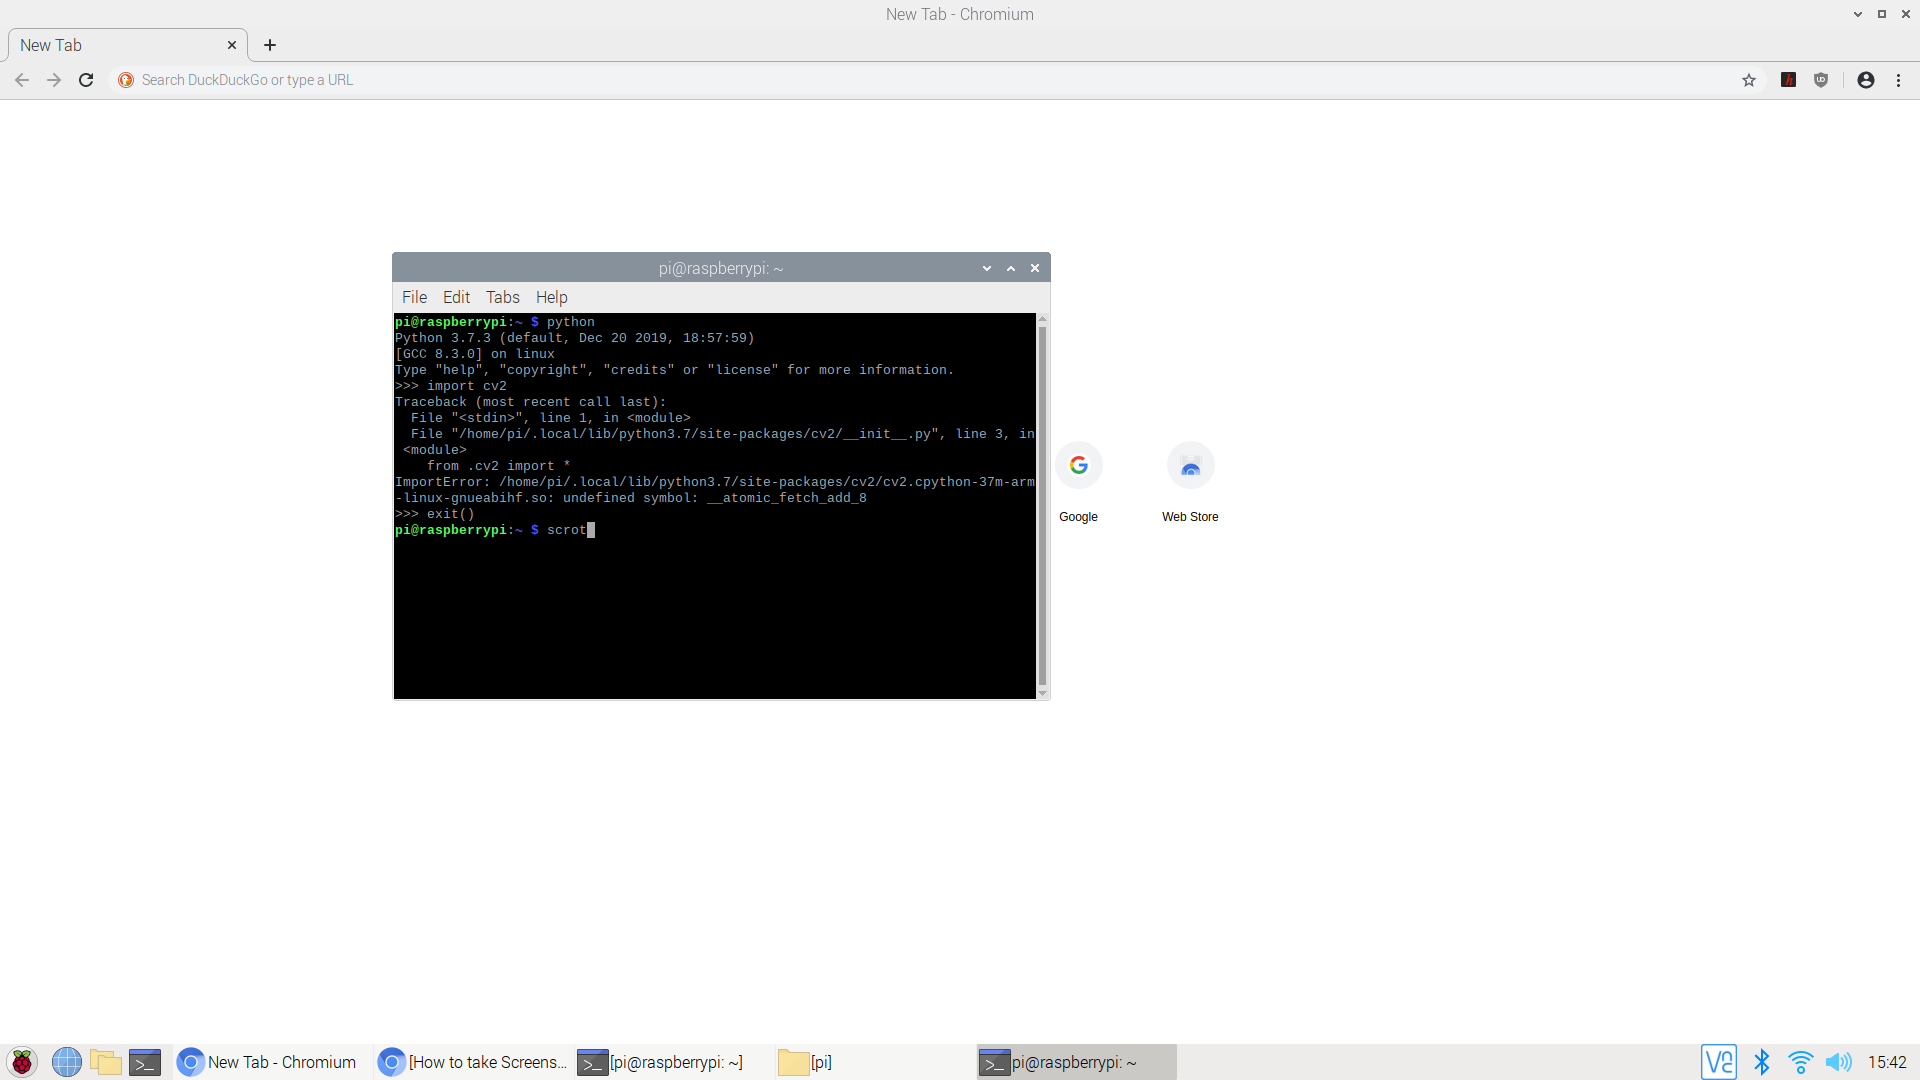Open the Chromium user profile icon
Viewport: 1920px width, 1080px height.
[x=1866, y=80]
